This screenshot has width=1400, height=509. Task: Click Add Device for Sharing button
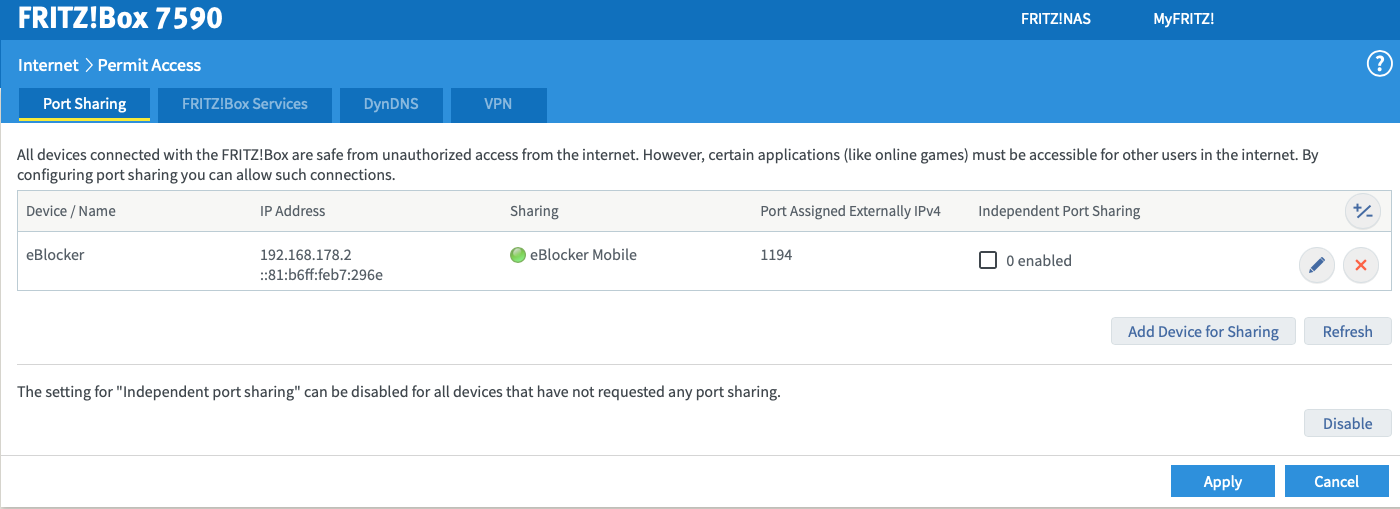(x=1203, y=332)
